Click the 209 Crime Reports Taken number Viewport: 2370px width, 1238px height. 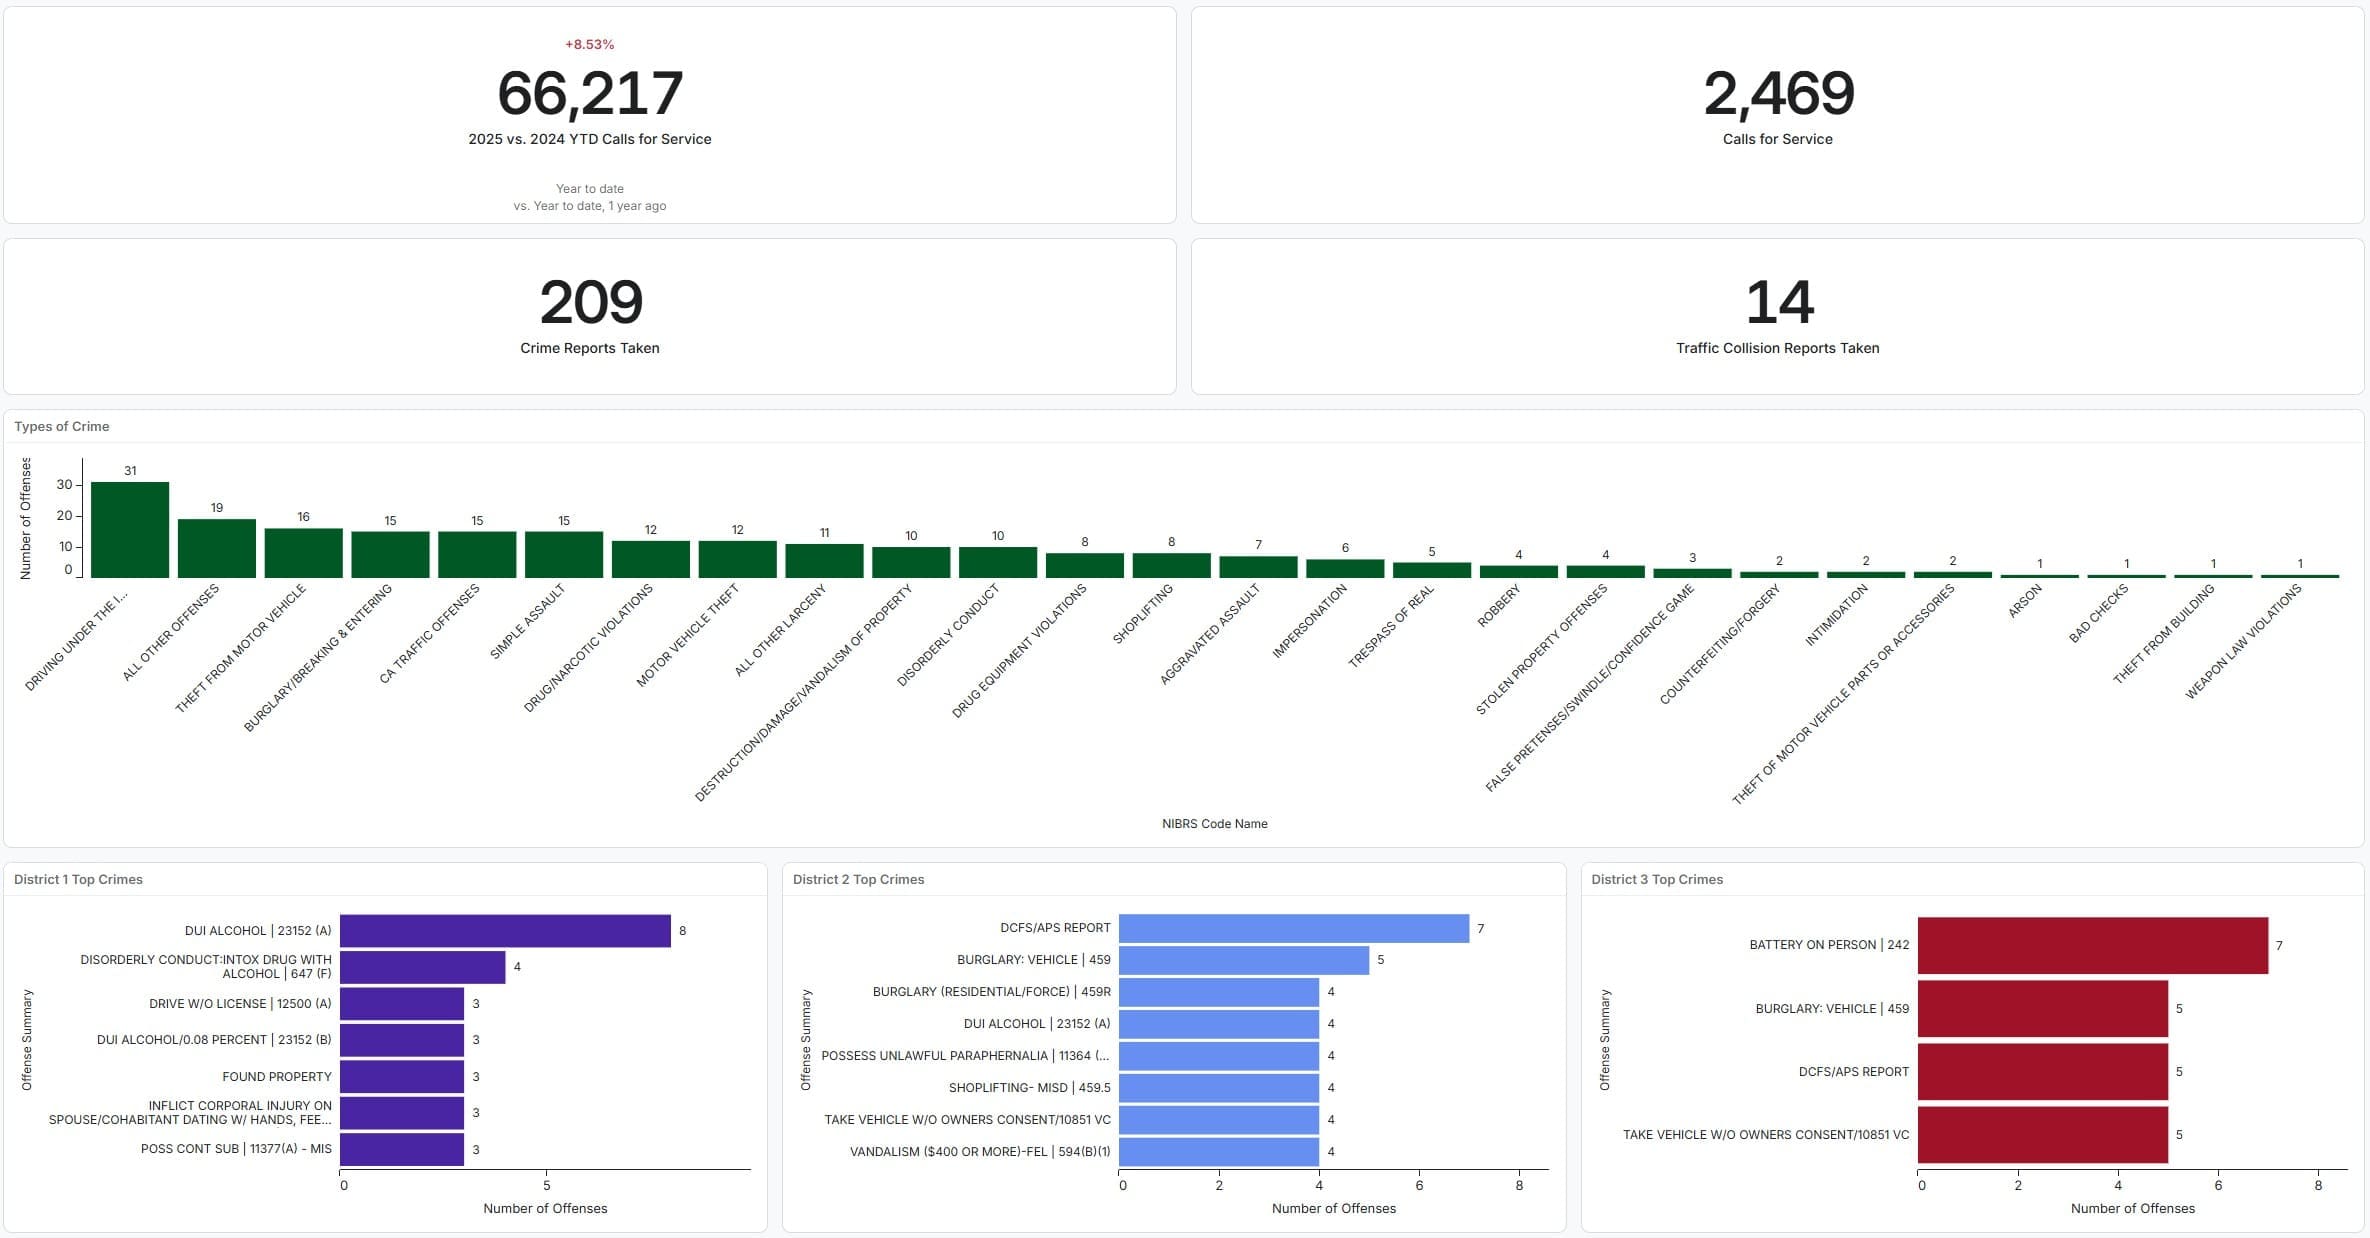point(590,302)
